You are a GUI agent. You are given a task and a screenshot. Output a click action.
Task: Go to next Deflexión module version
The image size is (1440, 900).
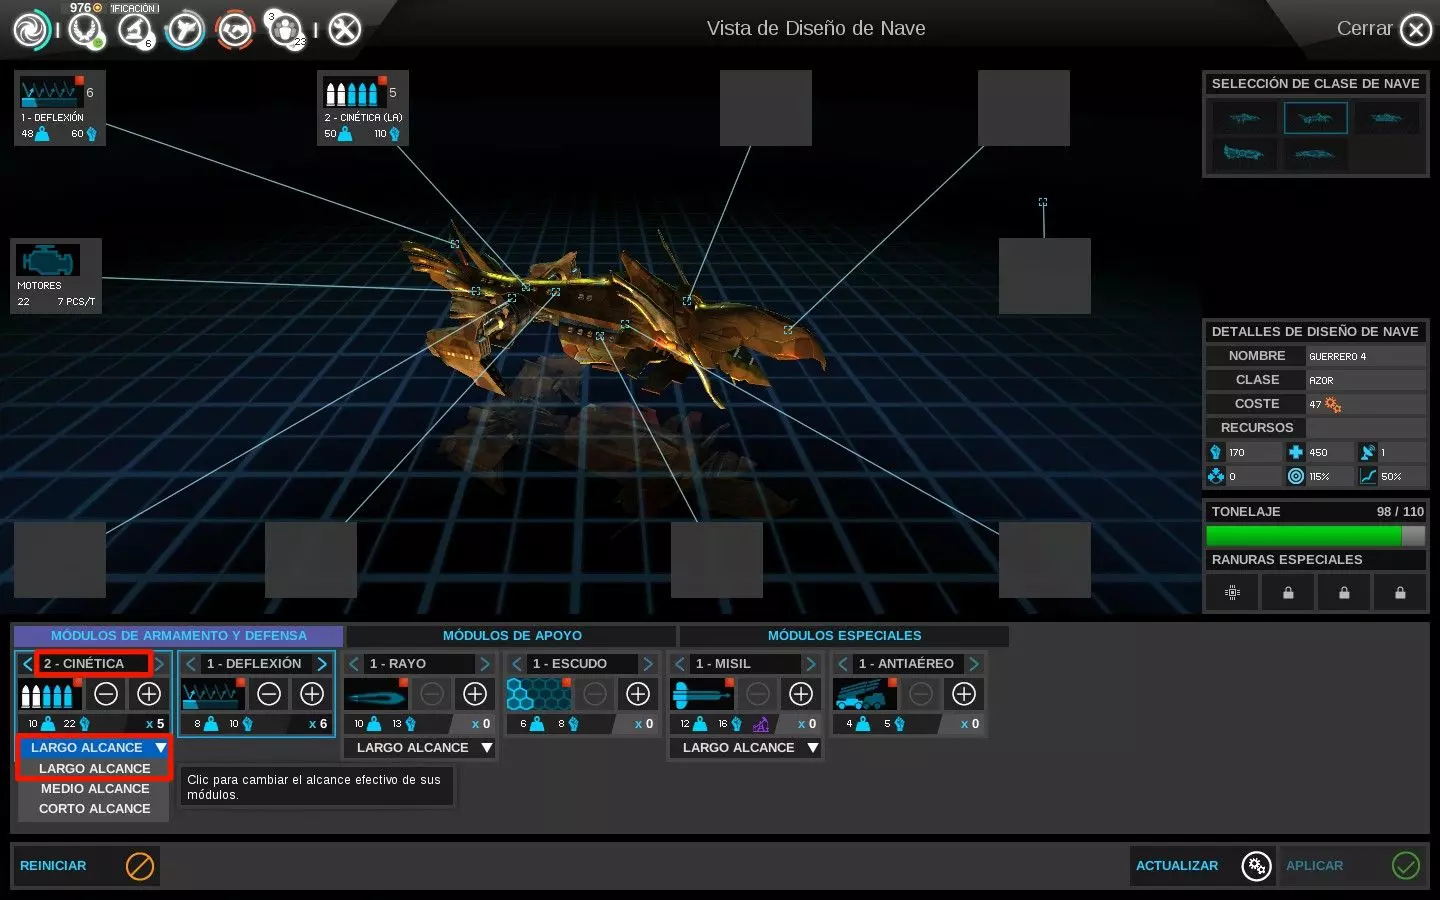322,664
